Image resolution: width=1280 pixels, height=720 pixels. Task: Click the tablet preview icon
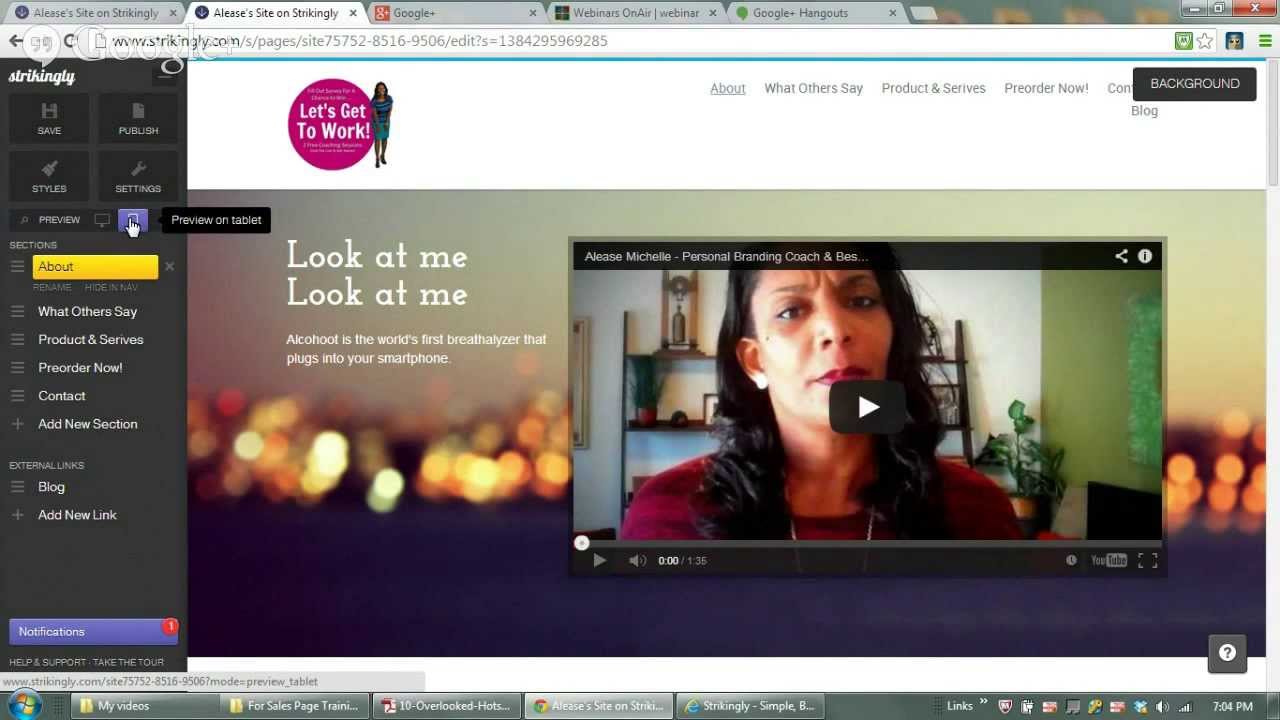coord(133,220)
